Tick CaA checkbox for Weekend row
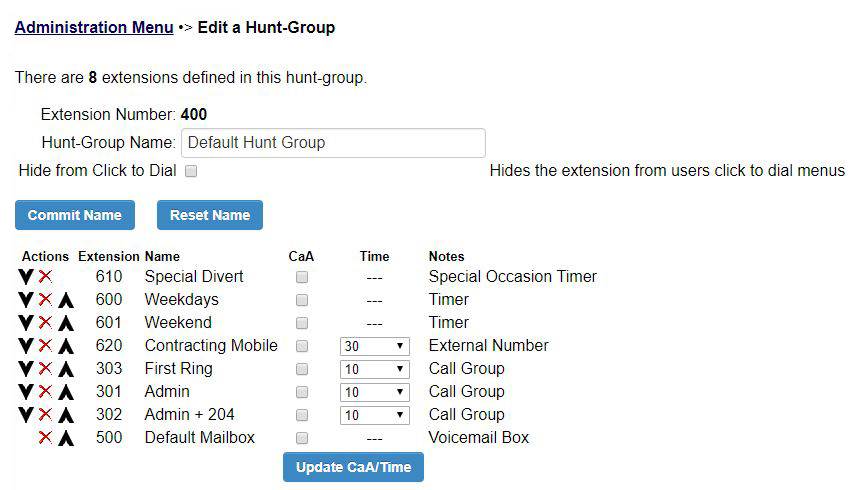The height and width of the screenshot is (490, 866). [302, 323]
